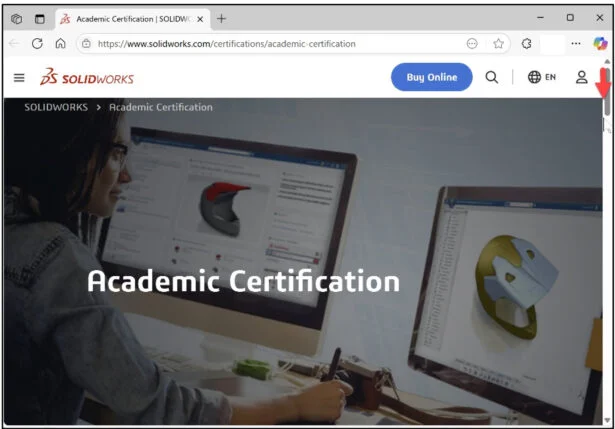The image size is (615, 429).
Task: Add this page to favorites
Action: click(499, 44)
